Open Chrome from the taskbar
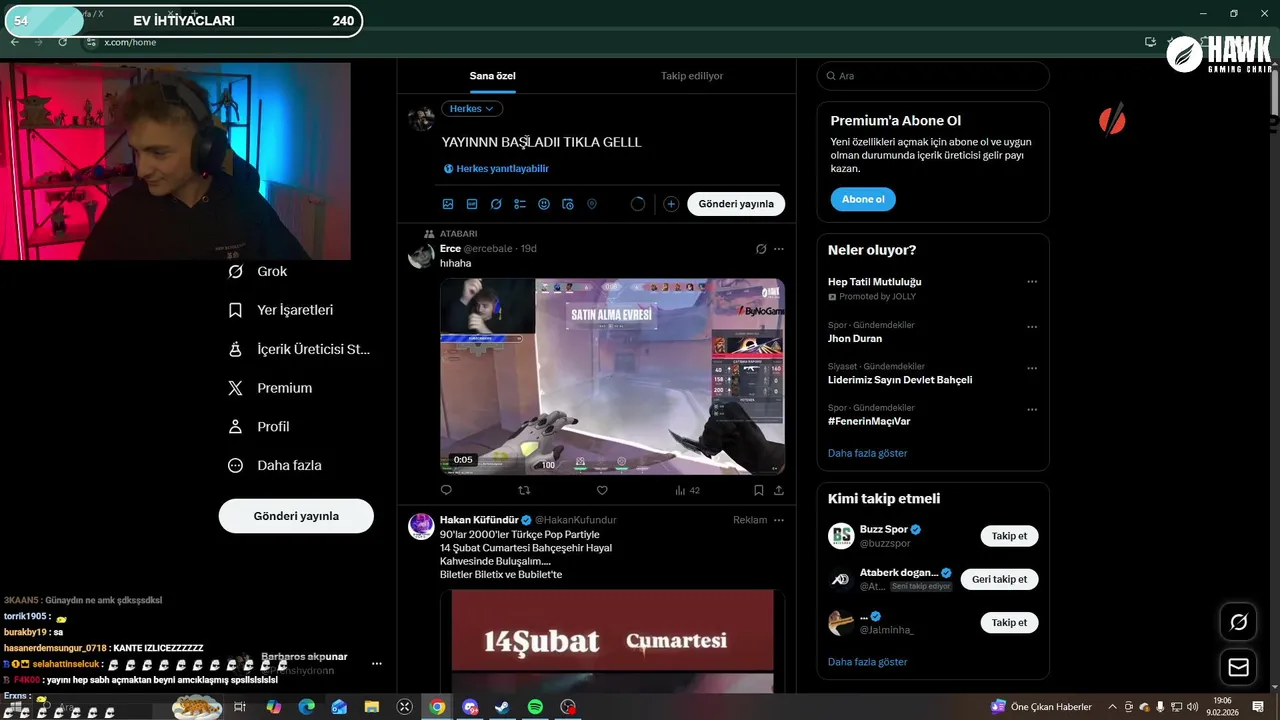The width and height of the screenshot is (1280, 720). (437, 707)
